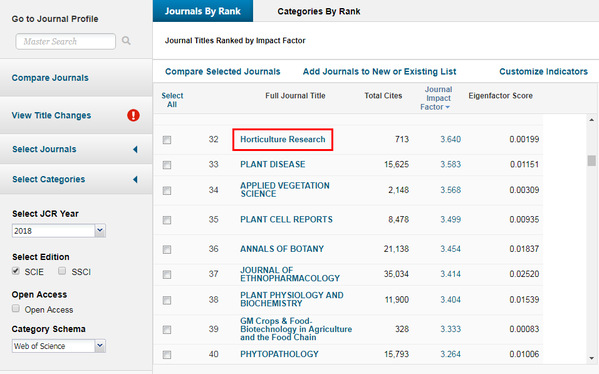The height and width of the screenshot is (374, 599).
Task: Click rank number 36 in the table
Action: point(214,249)
